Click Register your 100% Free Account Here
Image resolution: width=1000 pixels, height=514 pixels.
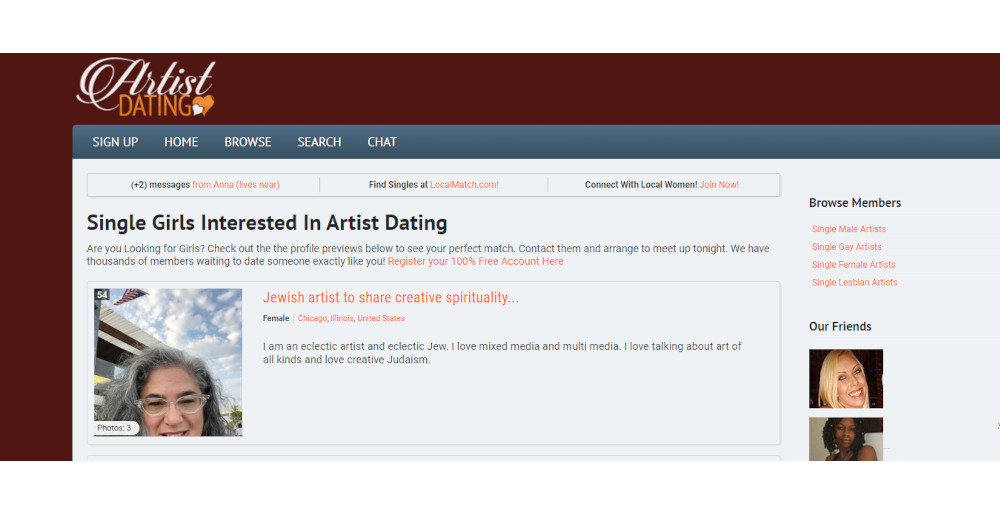[475, 261]
